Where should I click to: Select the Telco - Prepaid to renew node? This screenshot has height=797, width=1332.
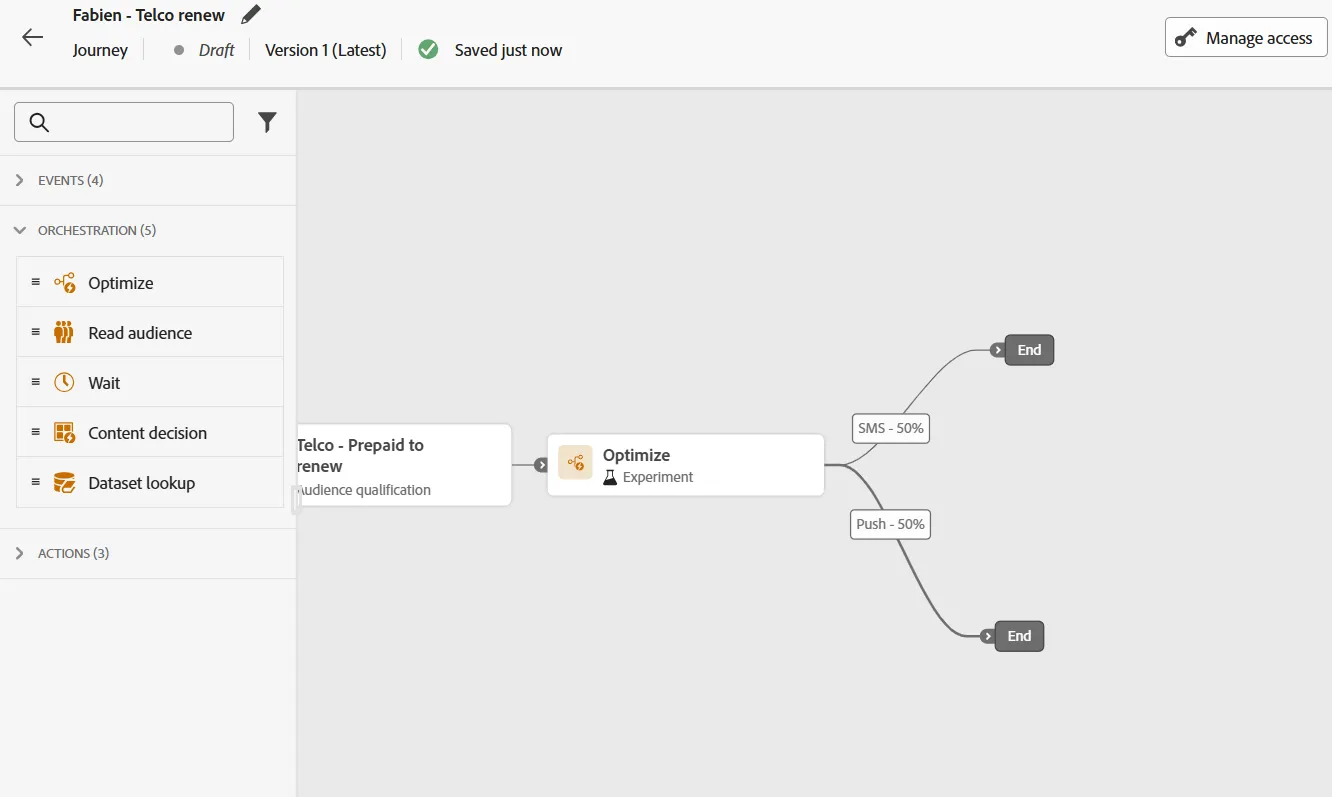(x=404, y=465)
